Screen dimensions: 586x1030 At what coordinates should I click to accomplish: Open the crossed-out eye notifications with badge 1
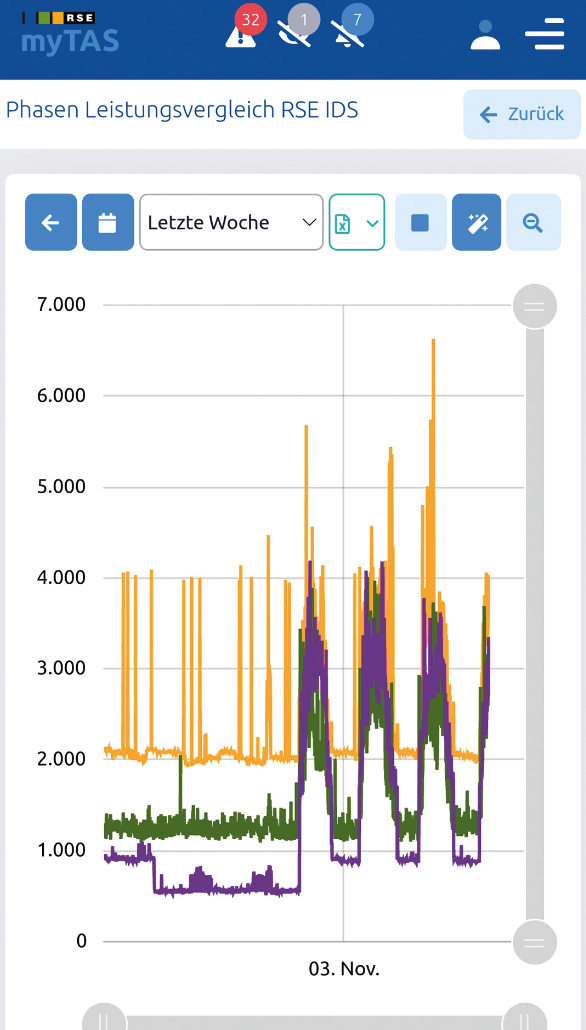click(x=297, y=28)
